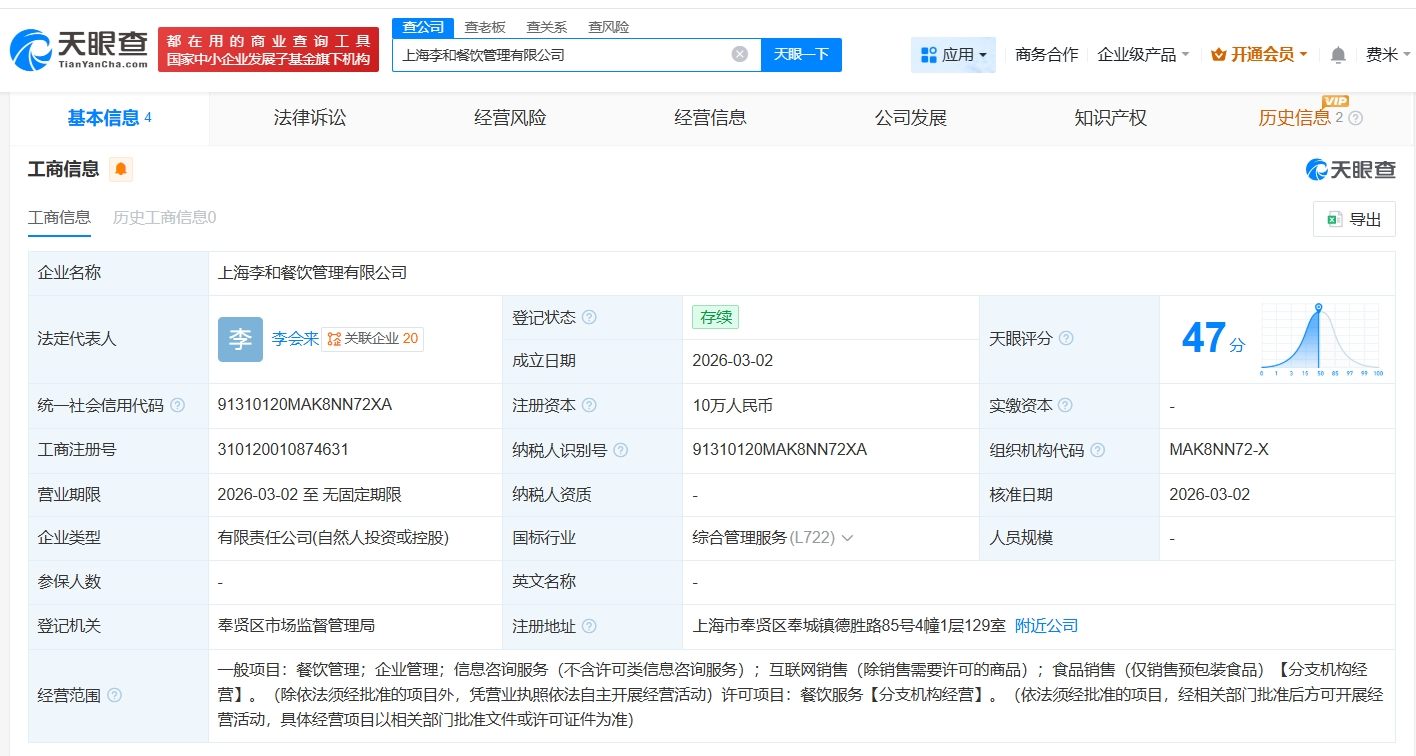Click help icon next to 登记状态

click(x=589, y=317)
